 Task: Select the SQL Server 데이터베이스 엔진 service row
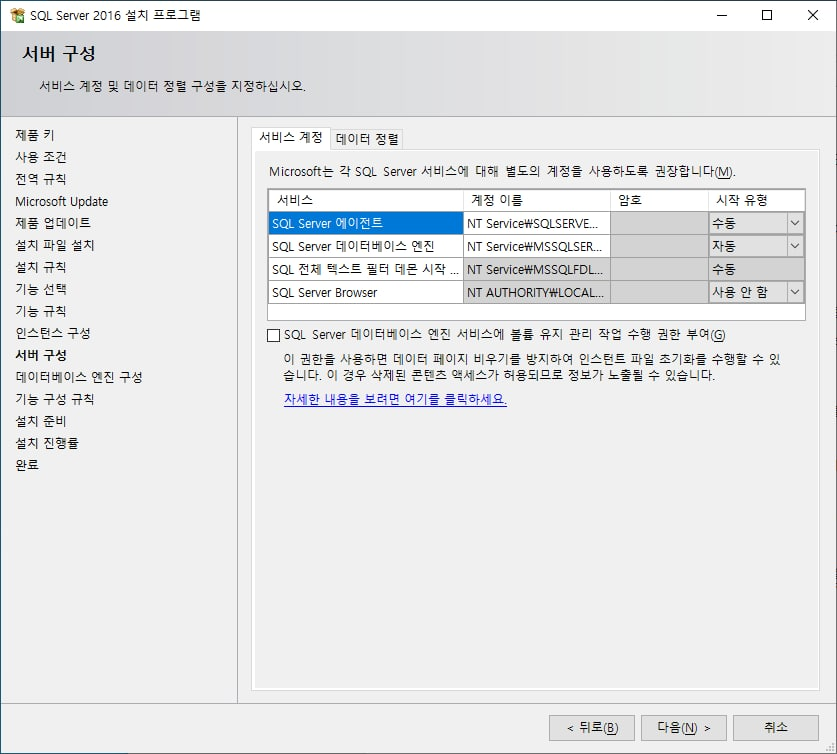coord(366,246)
